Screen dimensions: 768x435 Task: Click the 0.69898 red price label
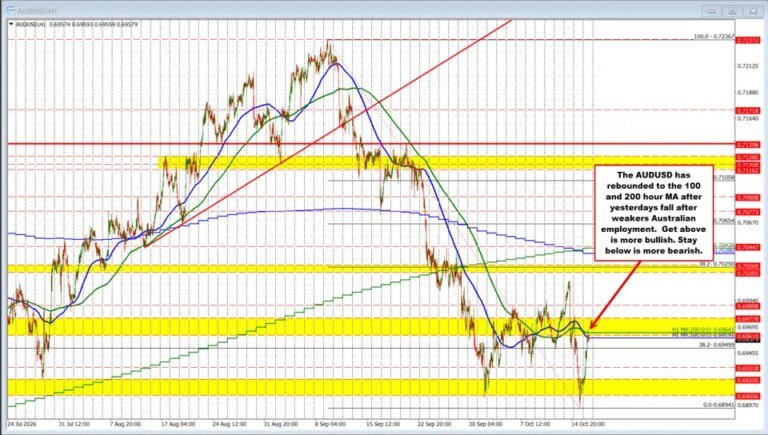pyautogui.click(x=748, y=306)
